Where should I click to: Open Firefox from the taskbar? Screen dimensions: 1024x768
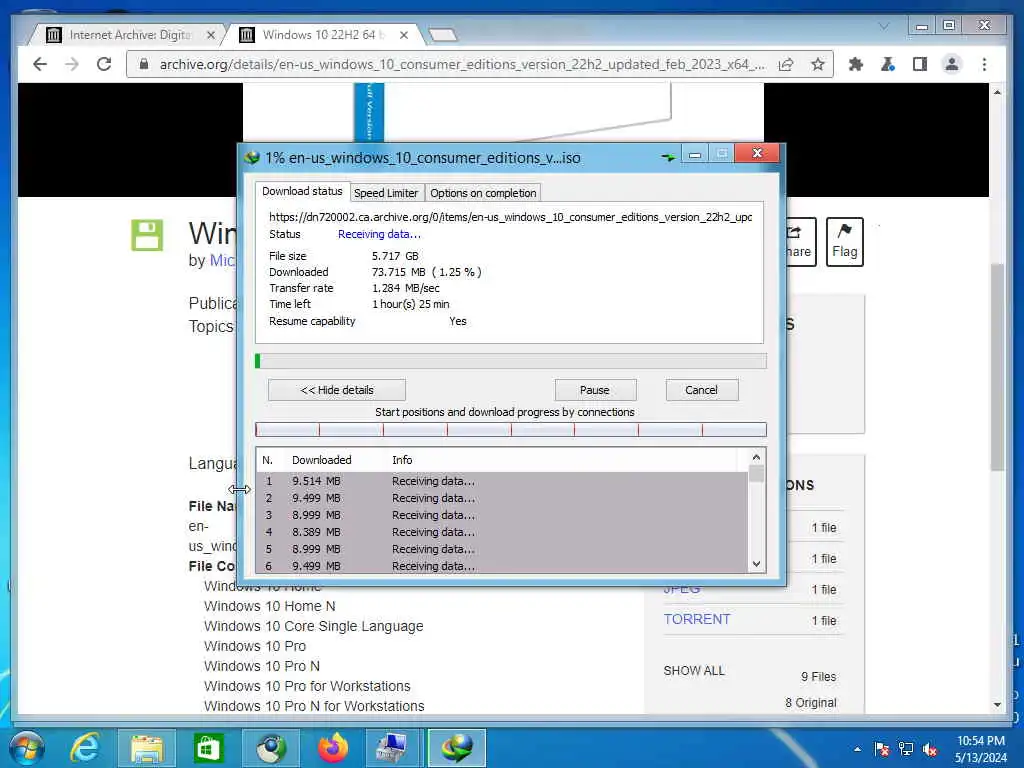click(x=333, y=748)
